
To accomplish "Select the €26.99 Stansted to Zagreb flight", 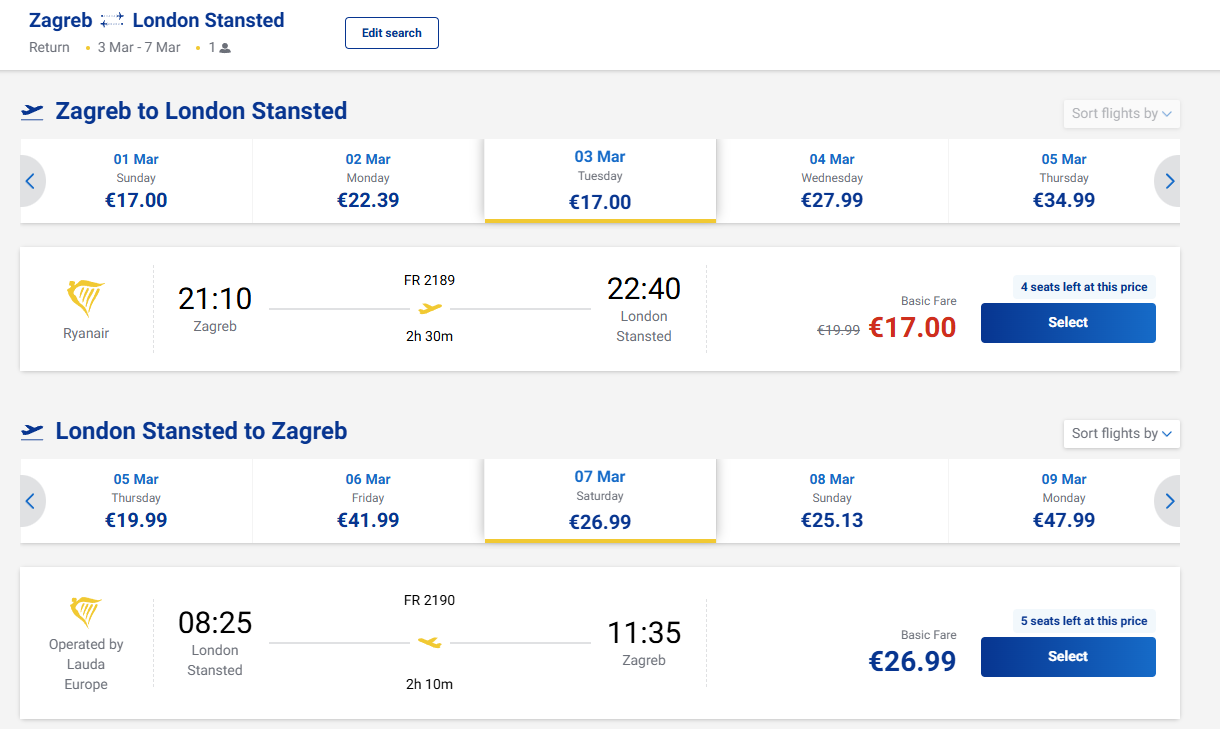I will (1068, 657).
